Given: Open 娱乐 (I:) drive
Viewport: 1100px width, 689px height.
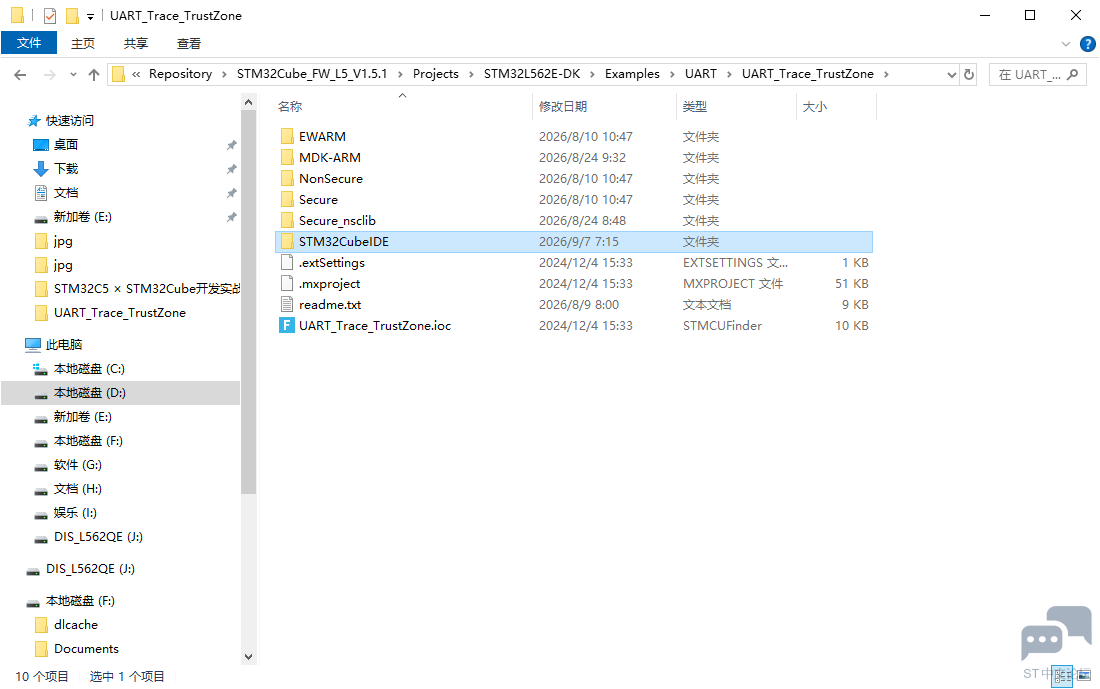Looking at the screenshot, I should [x=75, y=513].
